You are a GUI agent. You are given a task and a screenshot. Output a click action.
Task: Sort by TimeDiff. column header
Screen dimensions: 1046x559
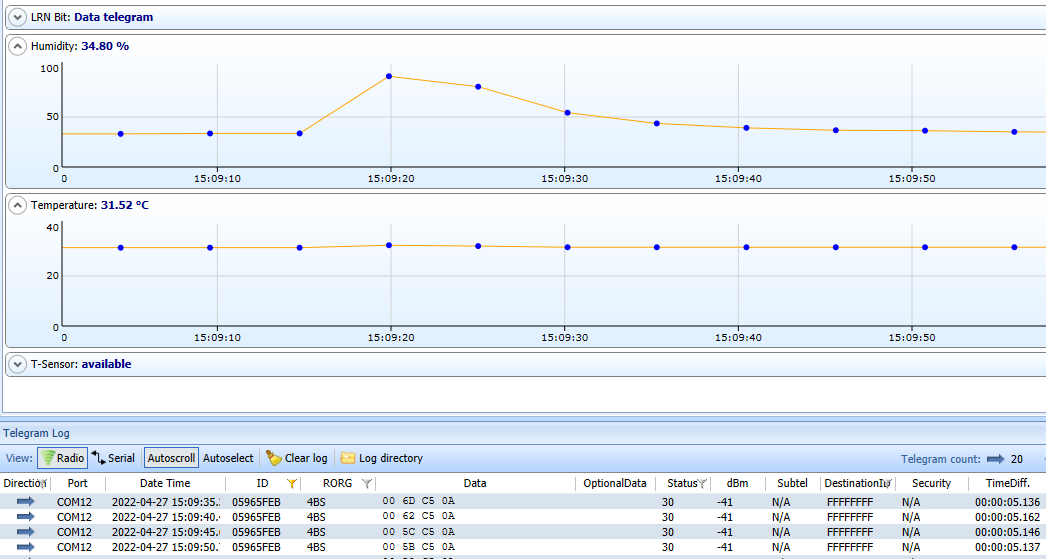tap(1007, 484)
